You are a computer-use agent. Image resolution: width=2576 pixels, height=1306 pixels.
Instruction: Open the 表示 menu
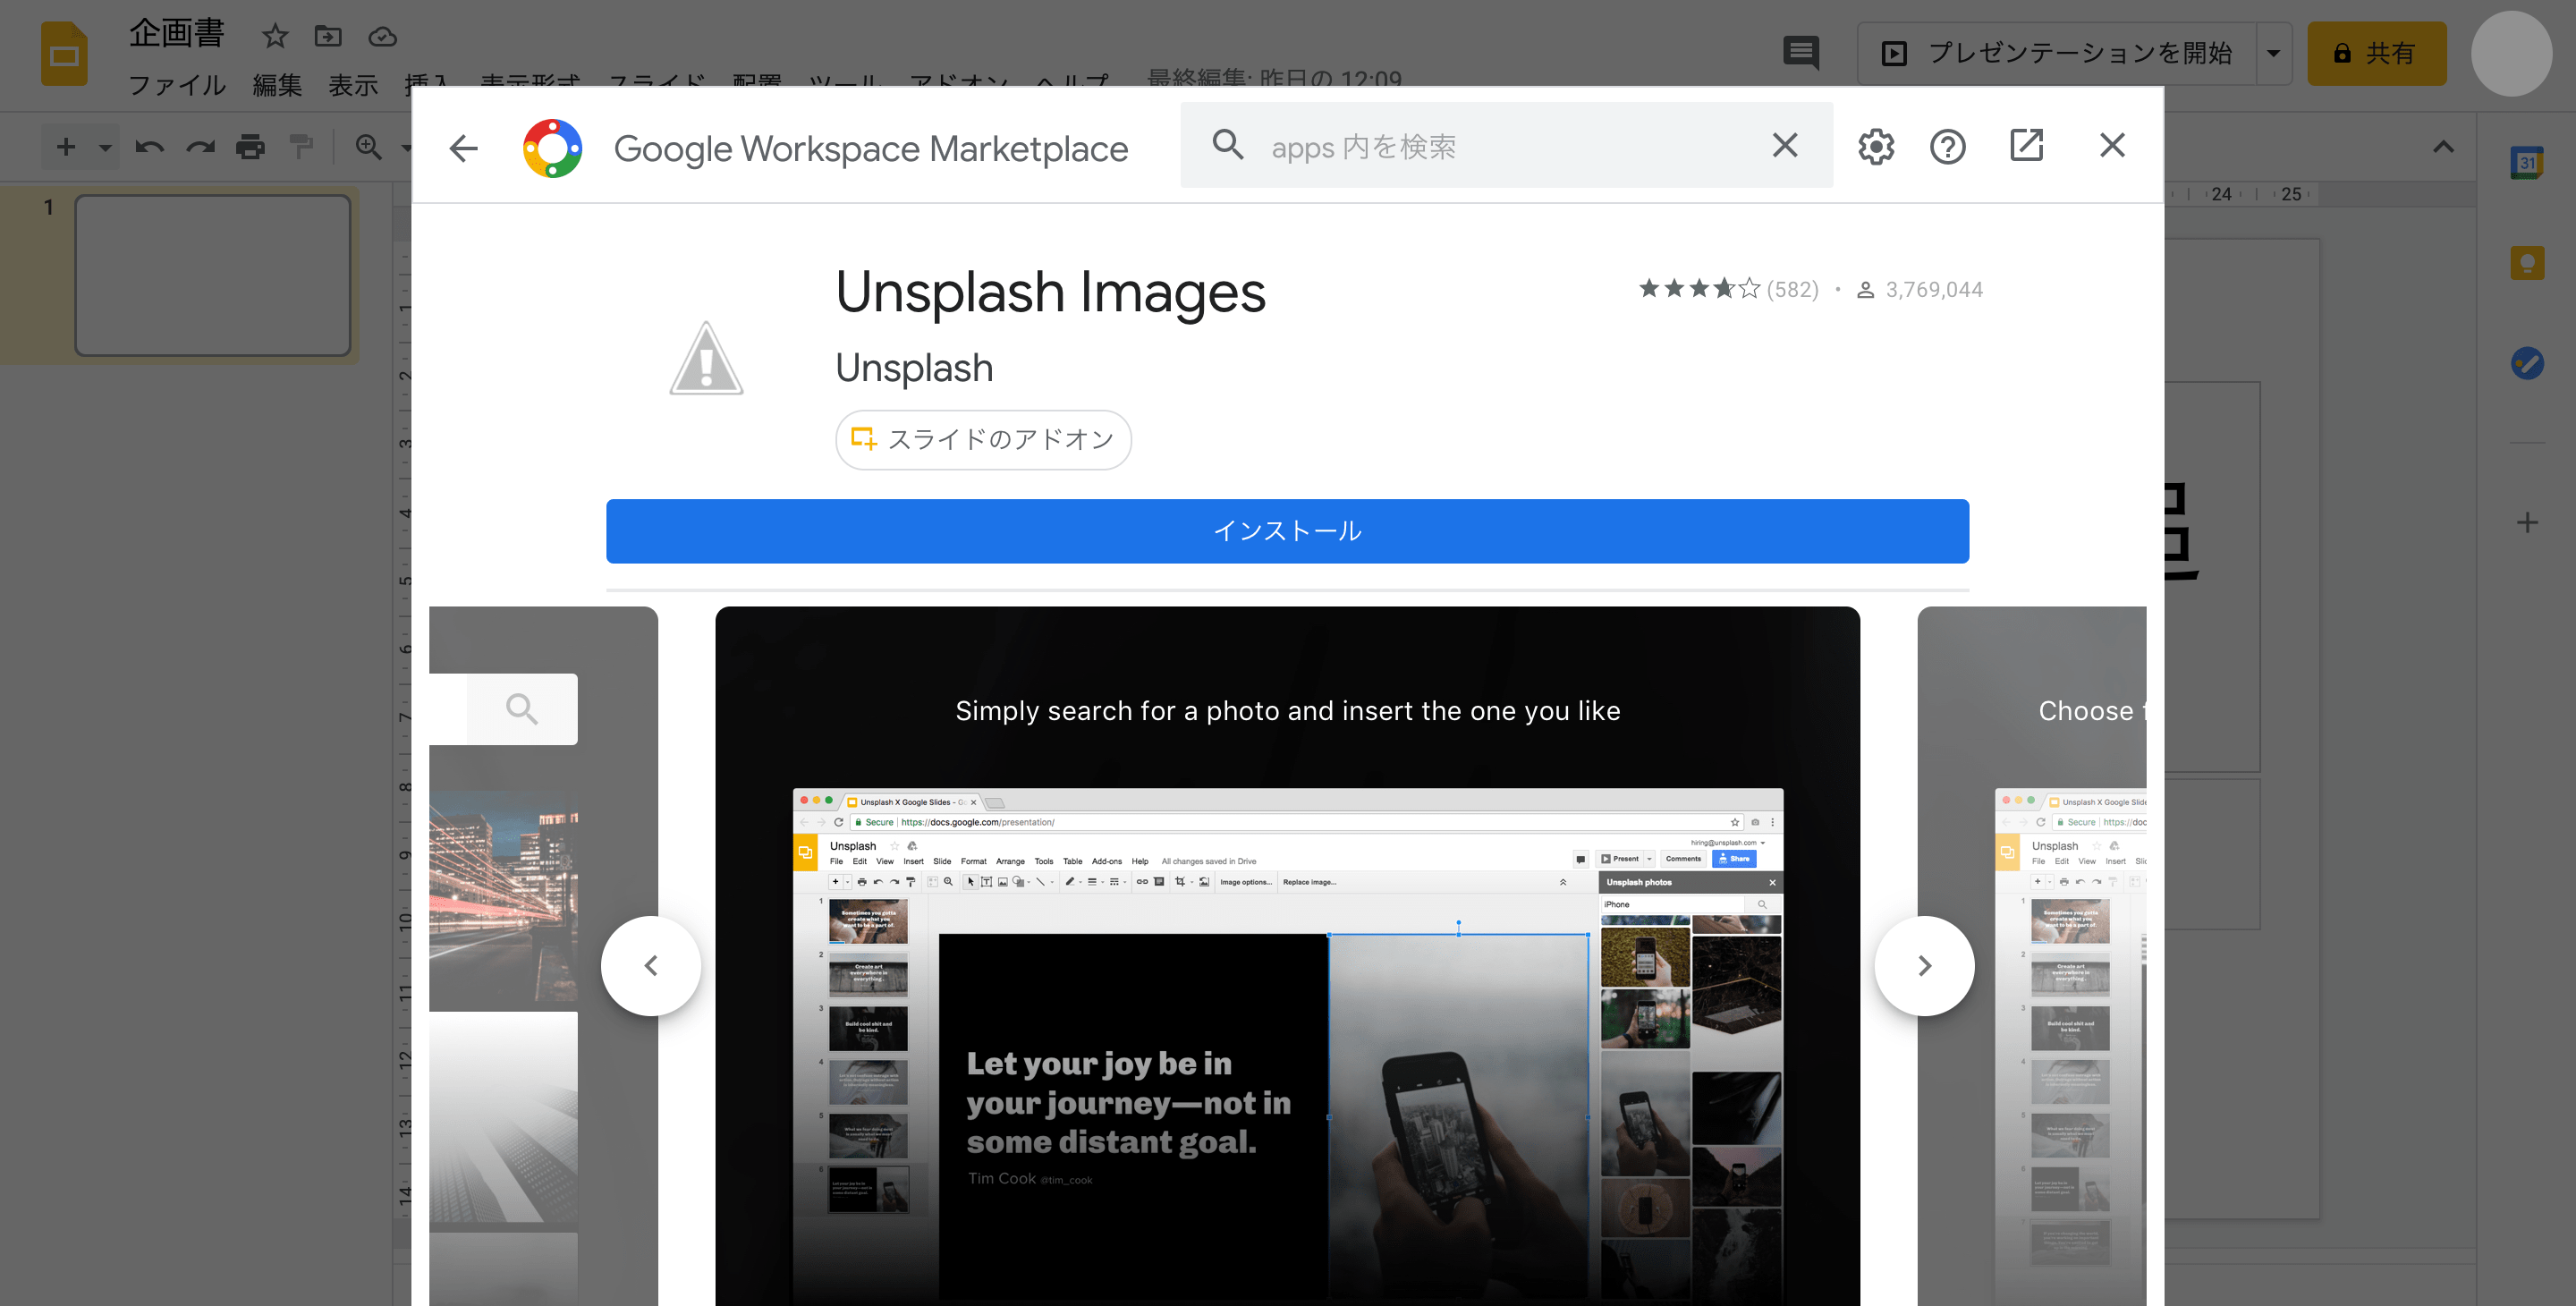point(353,86)
